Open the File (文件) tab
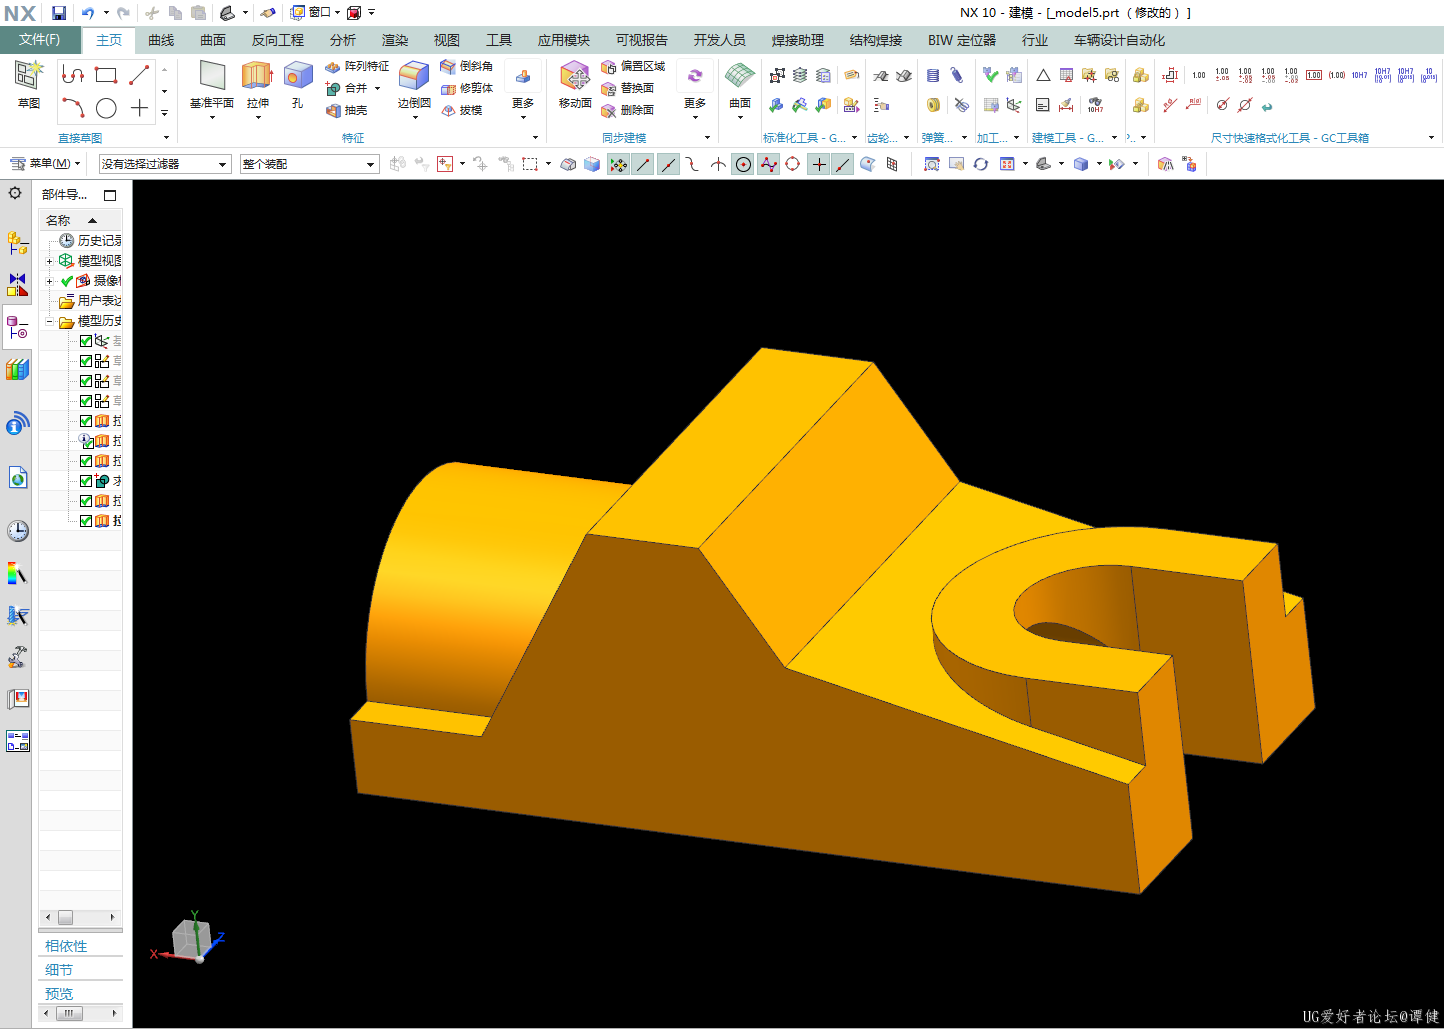The width and height of the screenshot is (1444, 1029). (39, 40)
